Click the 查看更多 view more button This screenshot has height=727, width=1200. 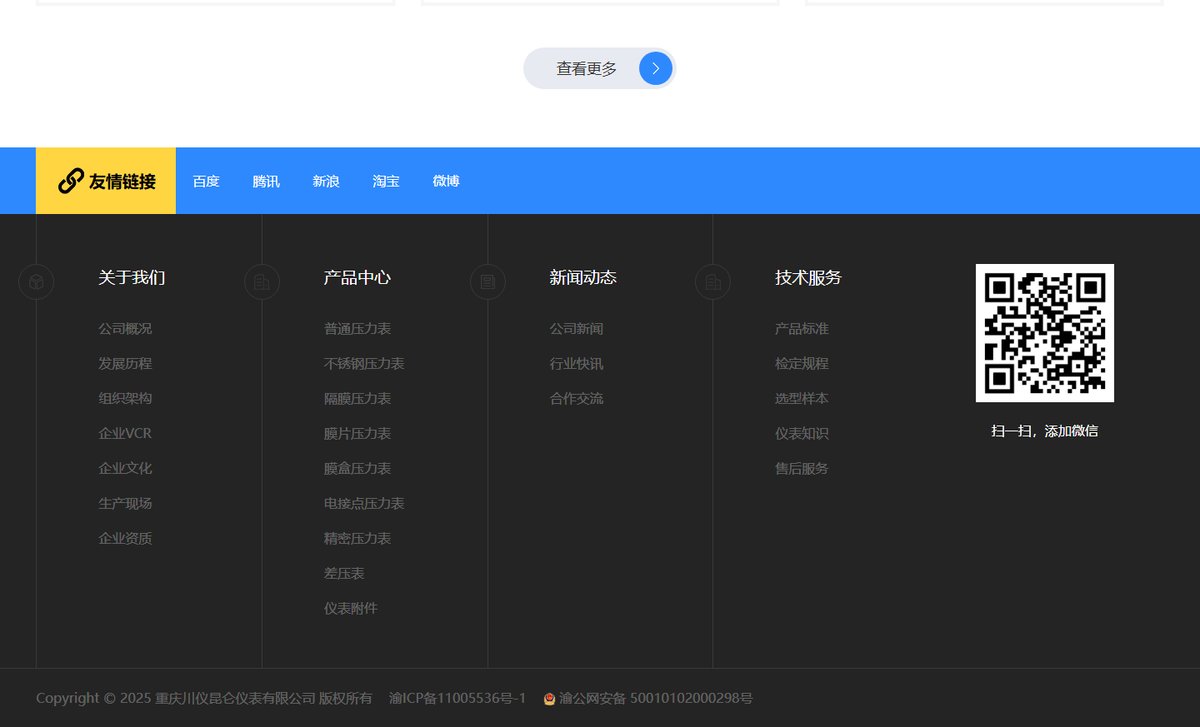(x=600, y=68)
